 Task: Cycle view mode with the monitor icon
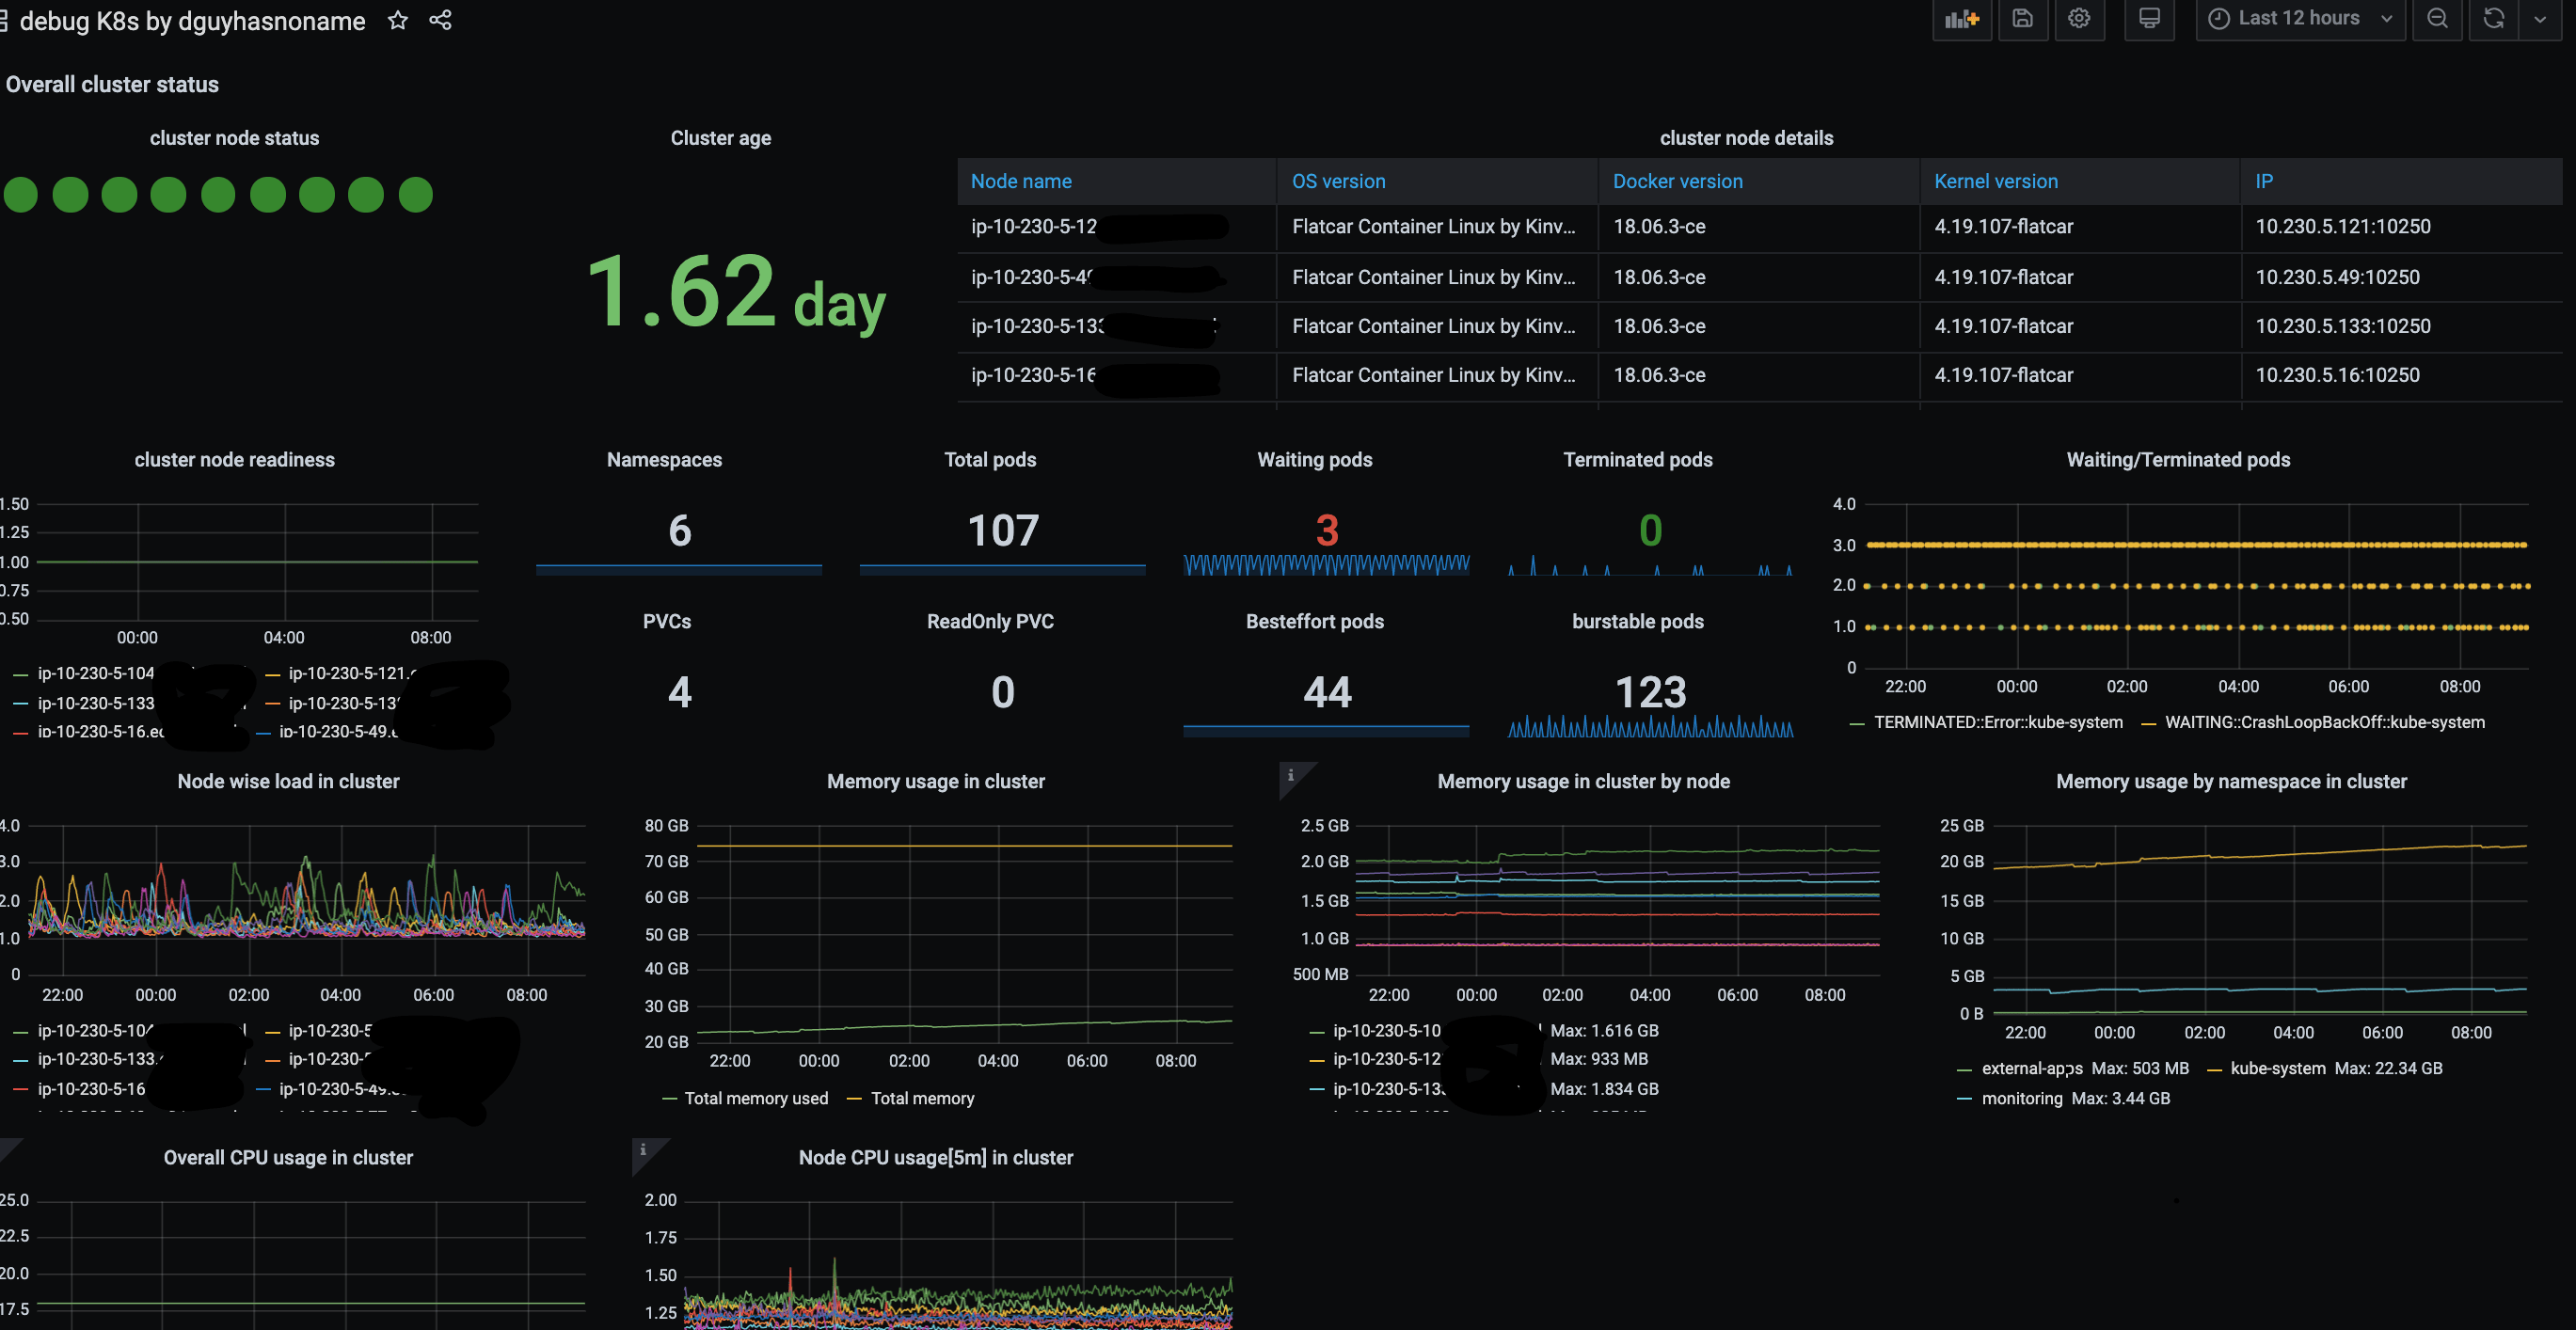click(2149, 19)
